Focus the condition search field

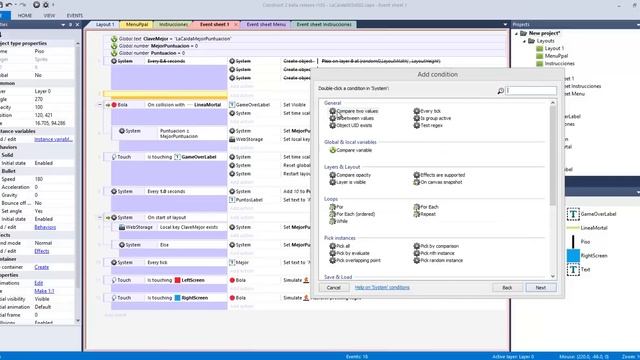click(531, 91)
